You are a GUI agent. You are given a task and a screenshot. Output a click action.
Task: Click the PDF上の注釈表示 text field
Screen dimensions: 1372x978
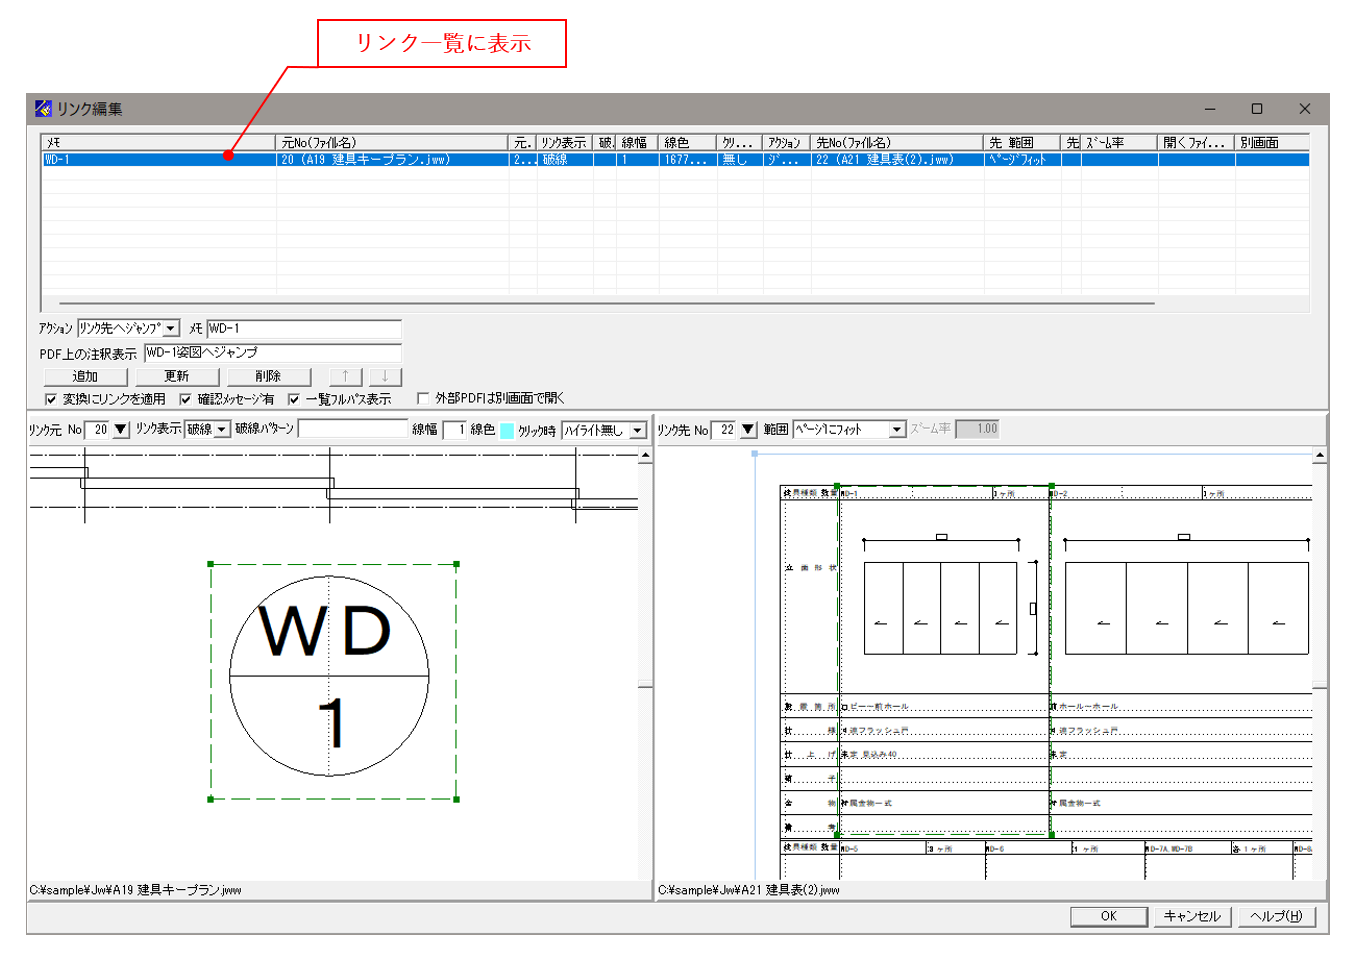(272, 353)
